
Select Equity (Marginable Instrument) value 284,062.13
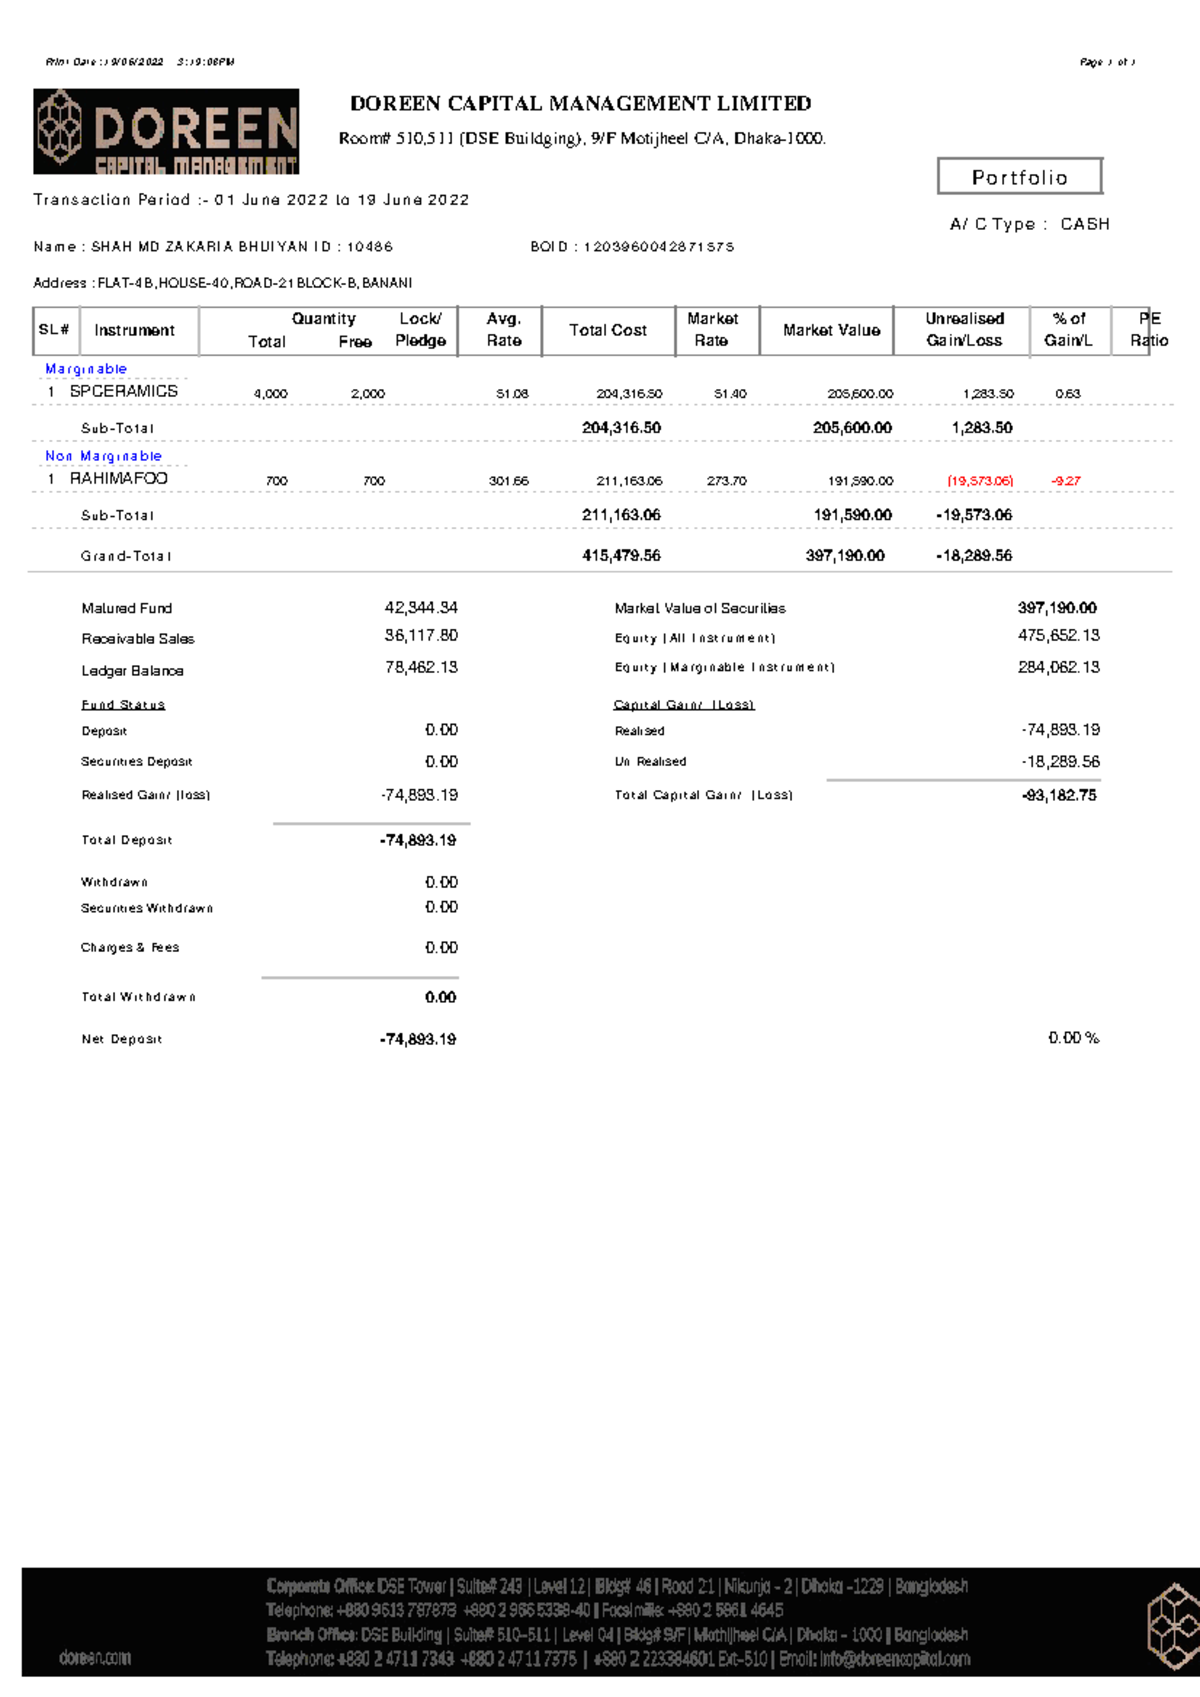1059,667
